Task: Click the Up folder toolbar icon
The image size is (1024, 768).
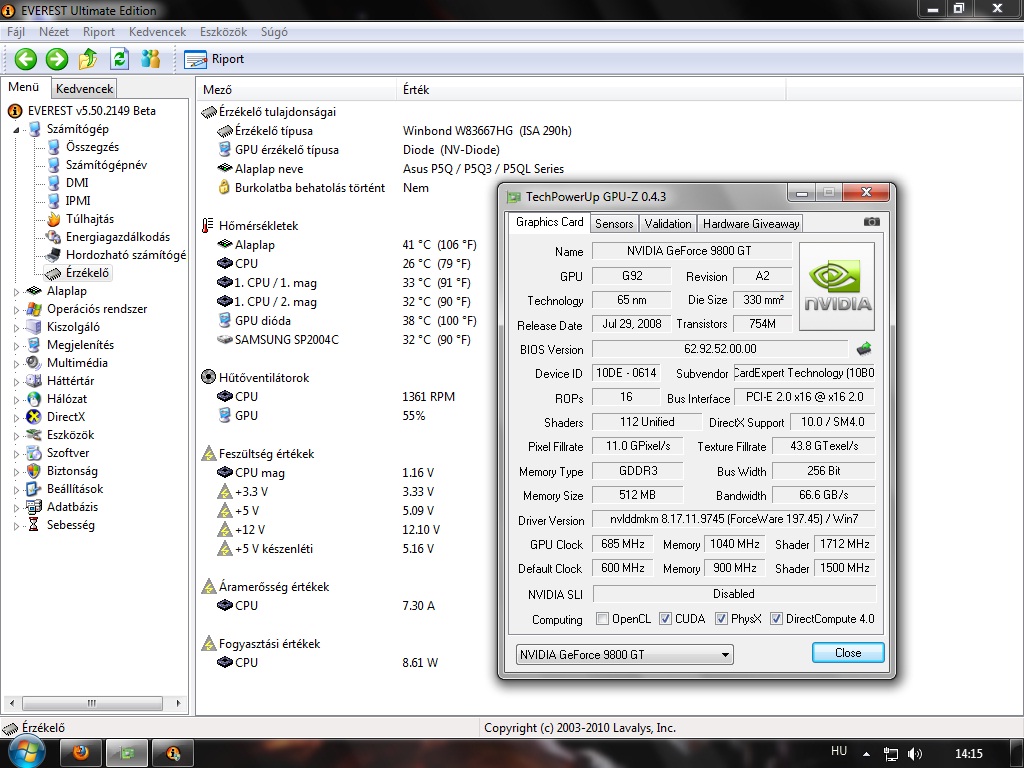Action: click(88, 59)
